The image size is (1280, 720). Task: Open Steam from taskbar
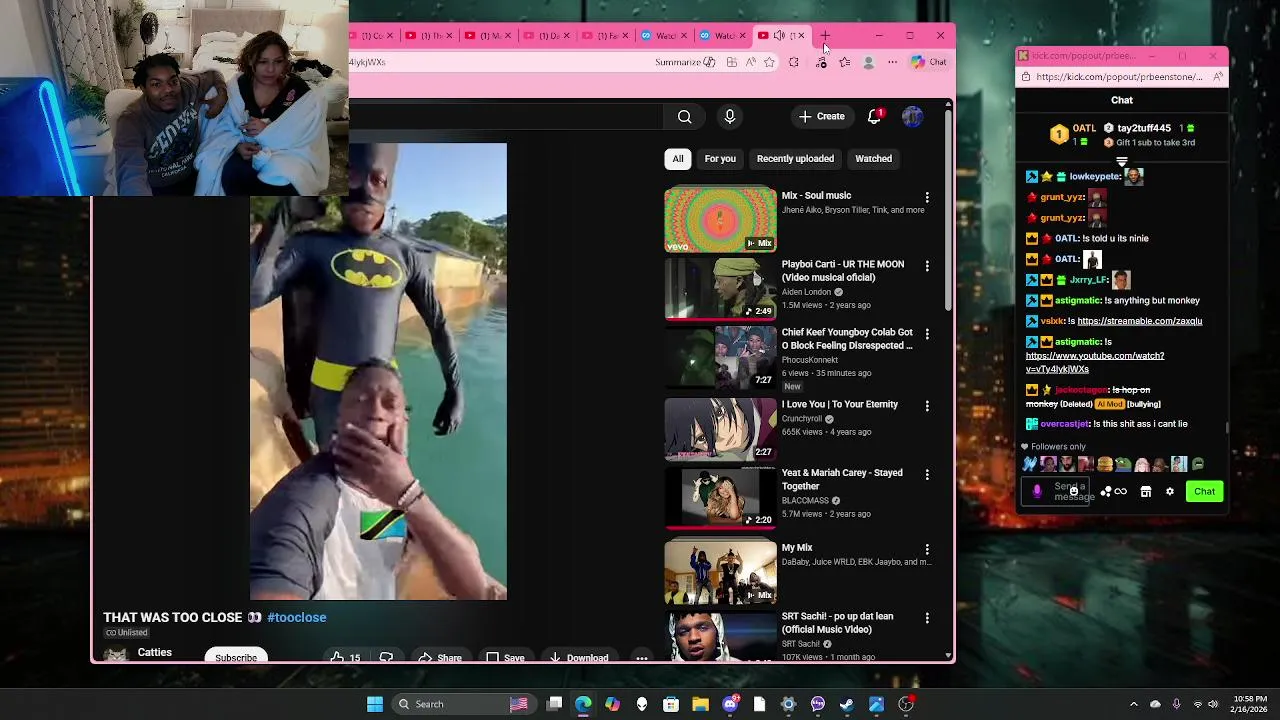coord(847,704)
